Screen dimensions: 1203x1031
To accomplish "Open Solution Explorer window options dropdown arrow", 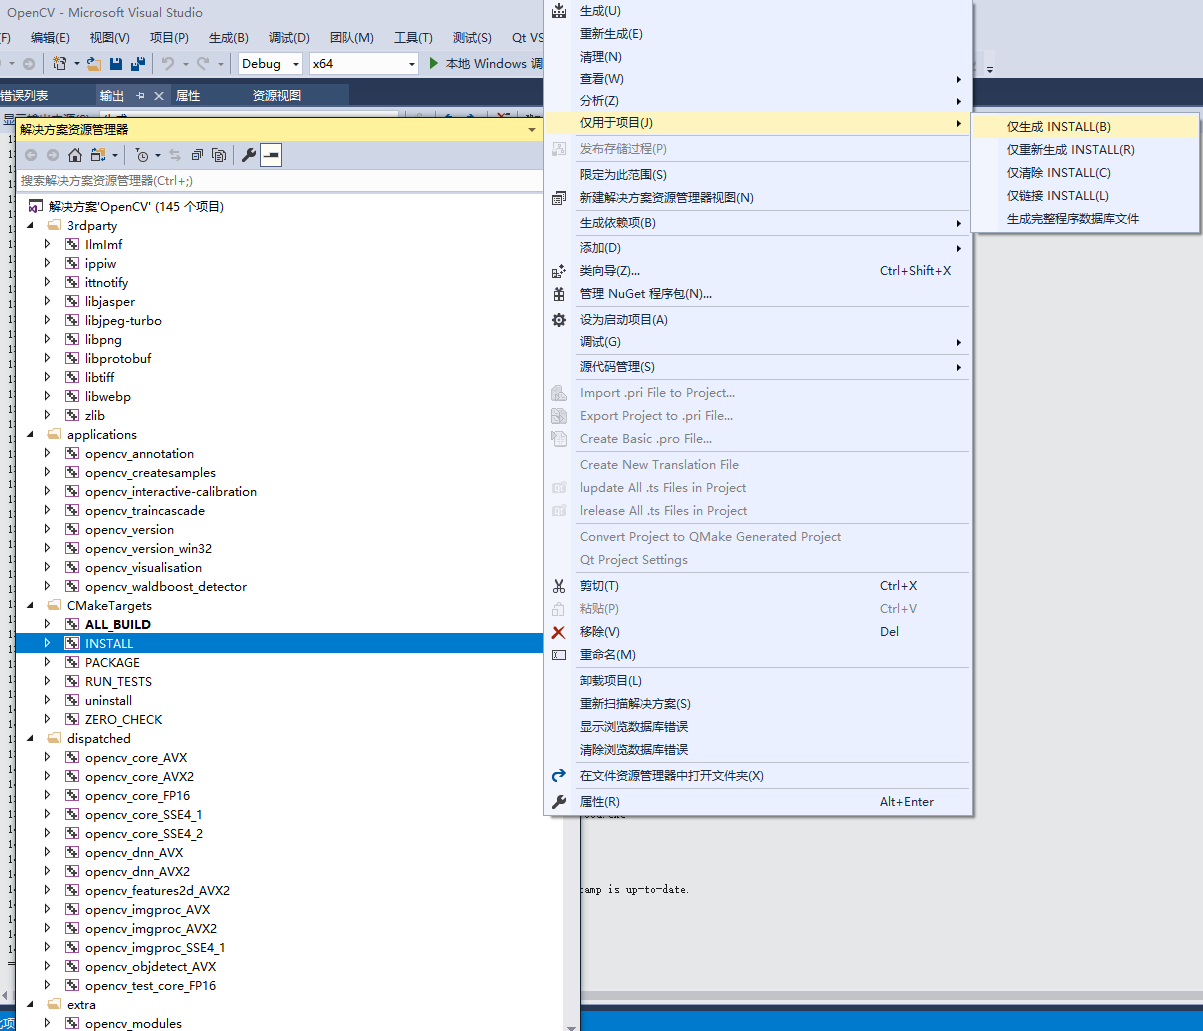I will click(x=532, y=130).
